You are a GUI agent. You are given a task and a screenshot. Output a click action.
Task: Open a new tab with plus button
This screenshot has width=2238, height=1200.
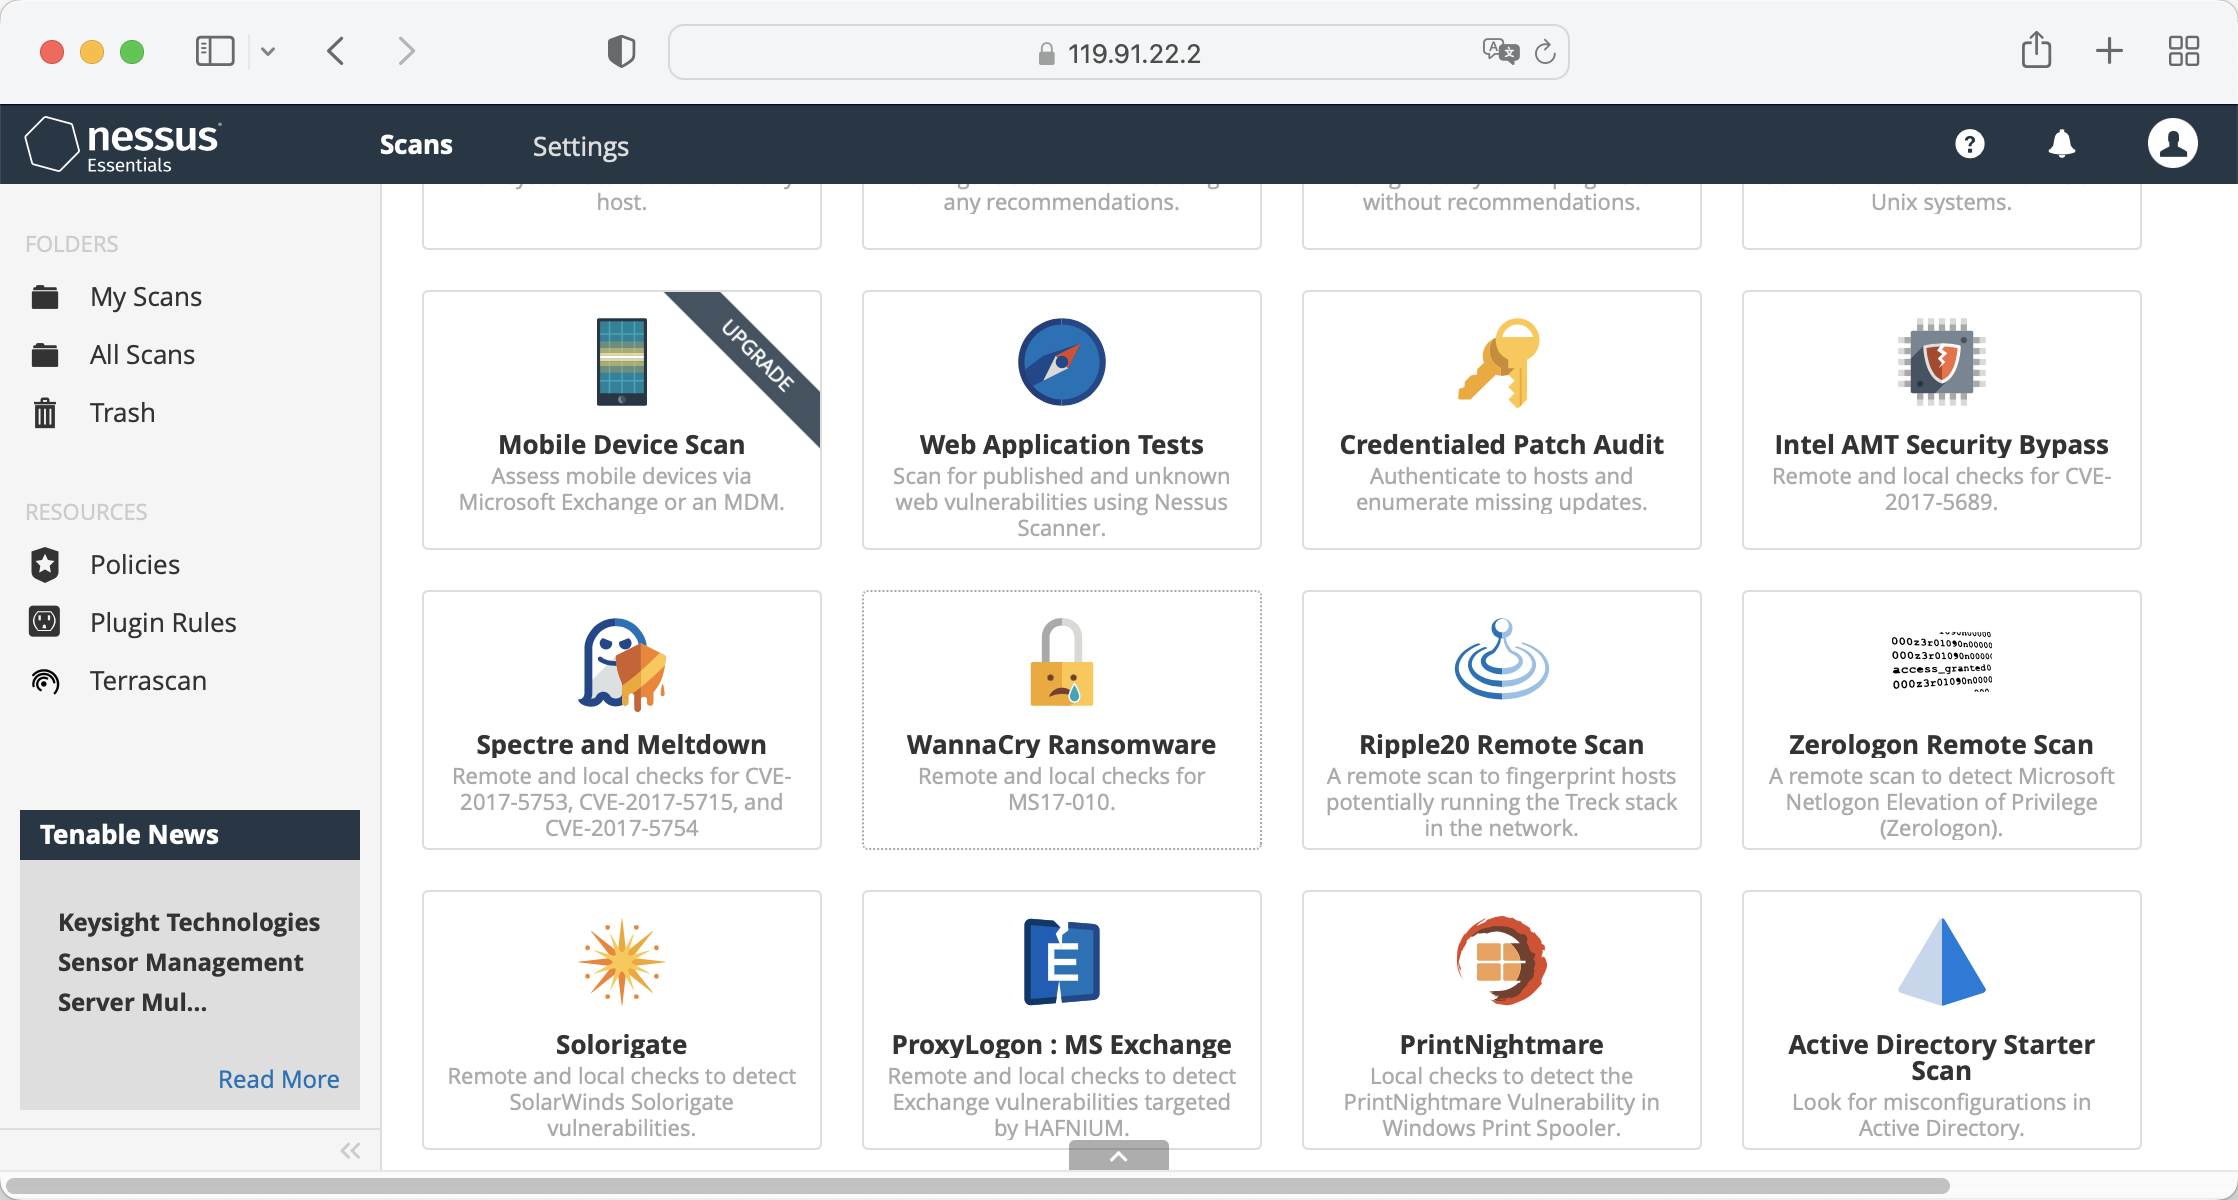[x=2109, y=51]
